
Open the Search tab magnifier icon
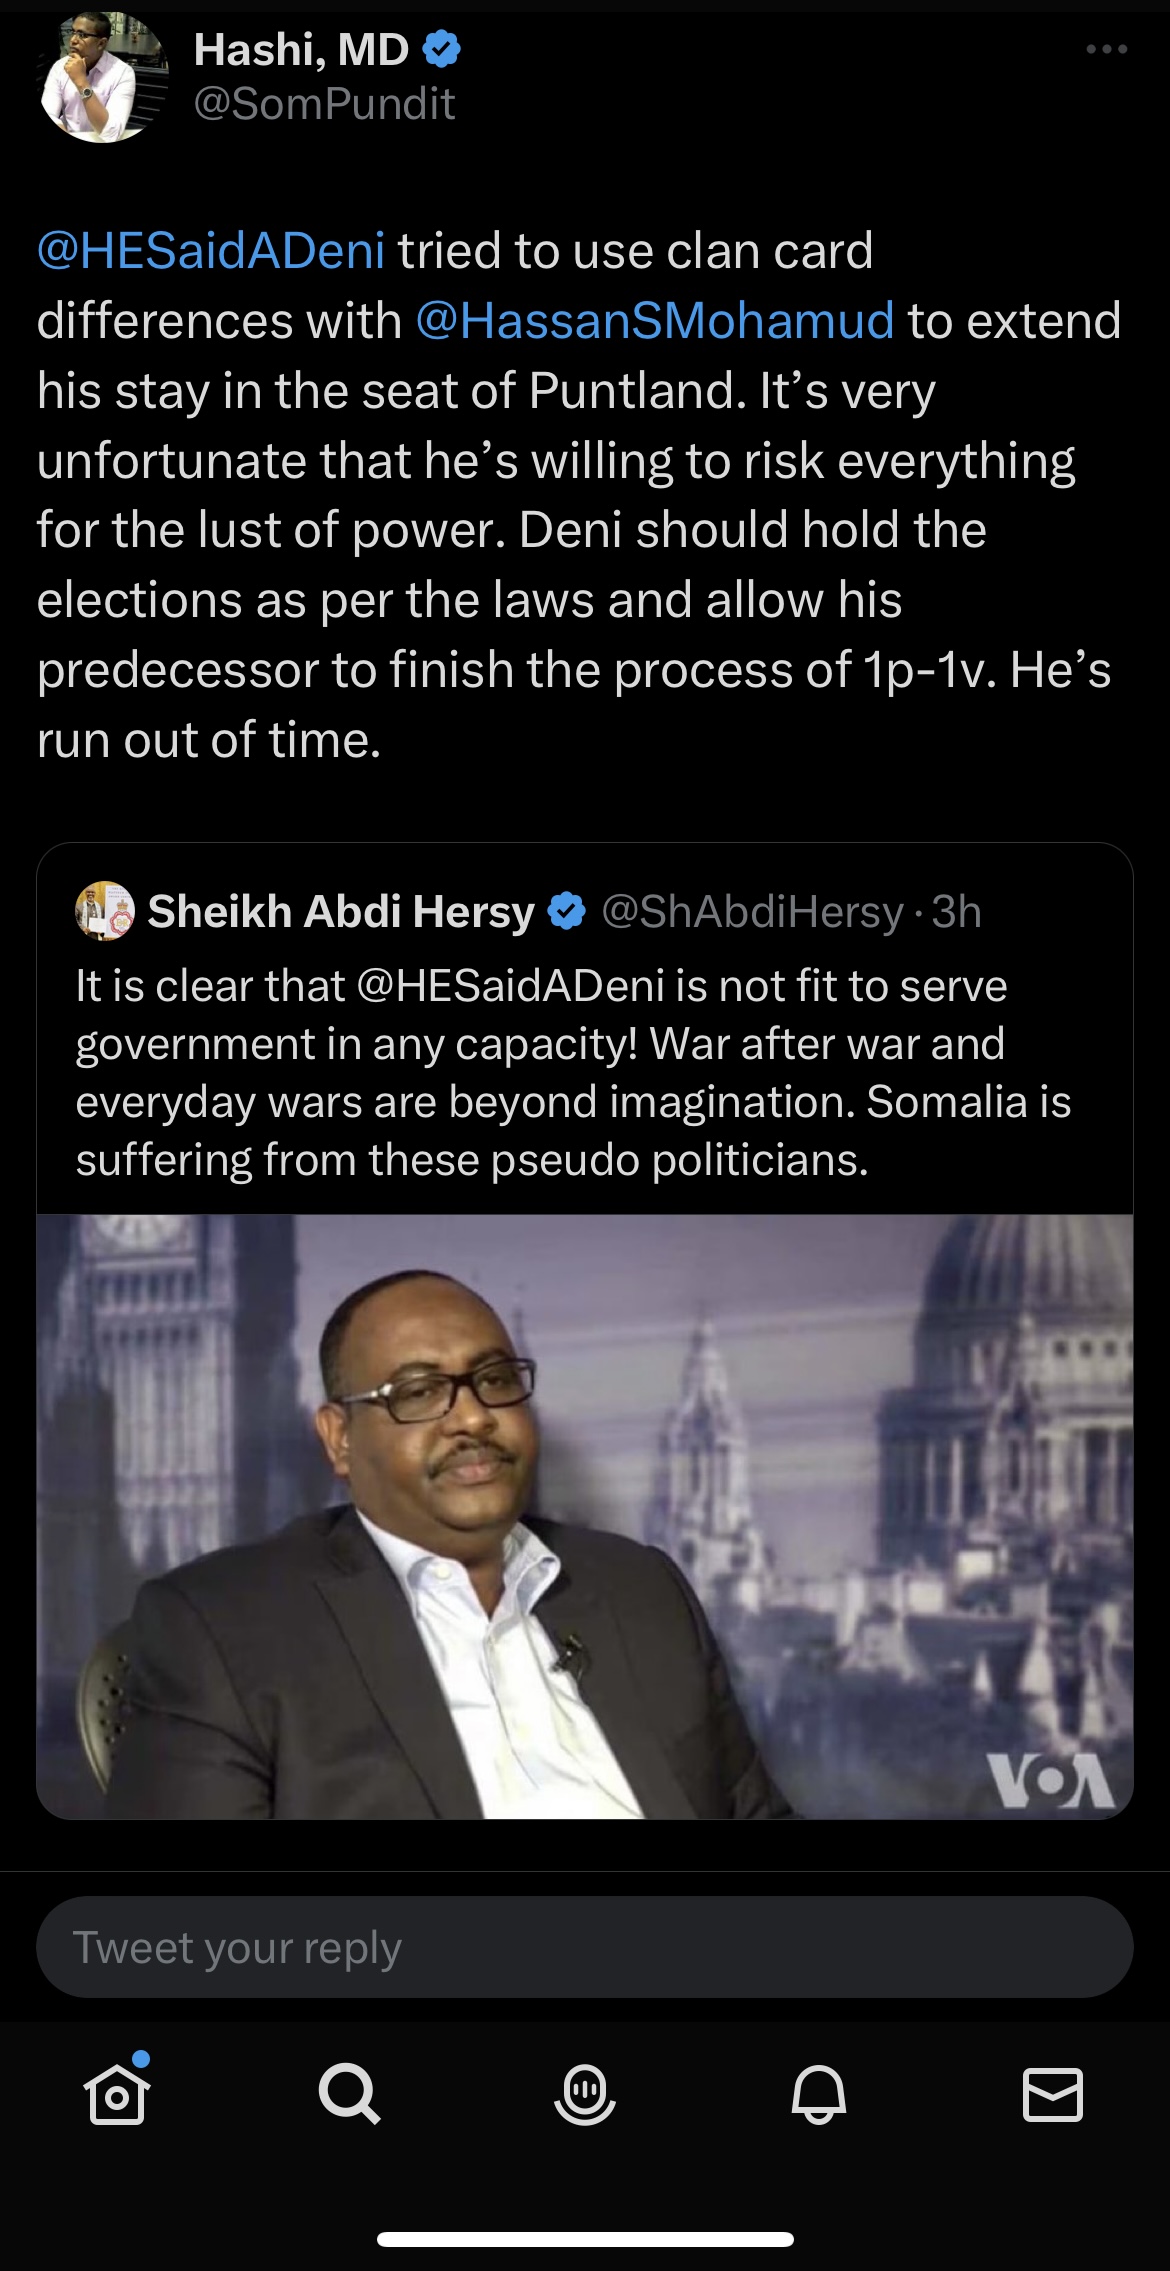tap(349, 2093)
